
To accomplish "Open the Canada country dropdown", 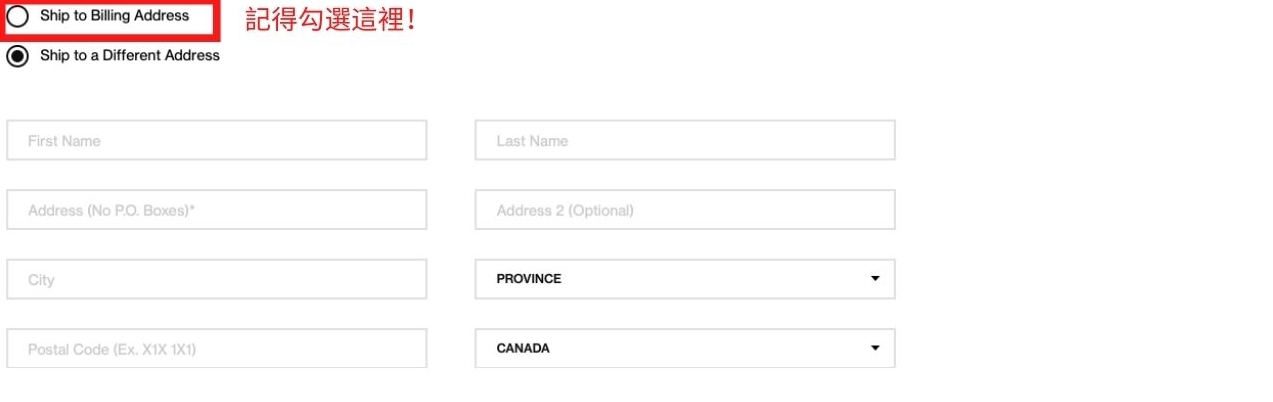I will (684, 349).
